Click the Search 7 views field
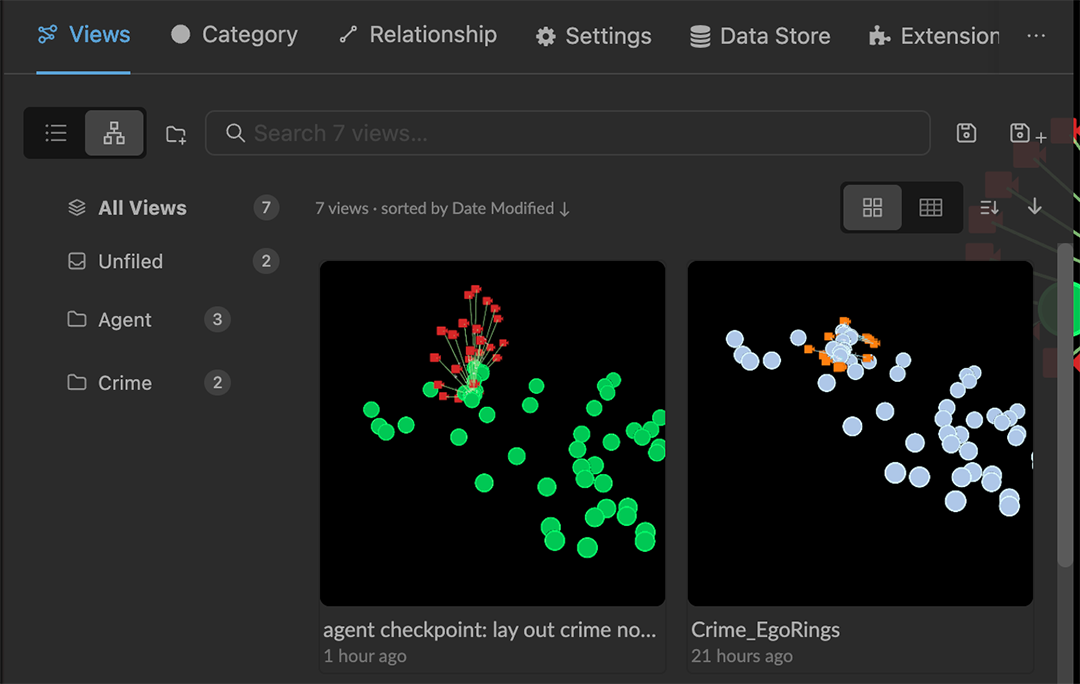This screenshot has height=684, width=1080. pyautogui.click(x=568, y=133)
